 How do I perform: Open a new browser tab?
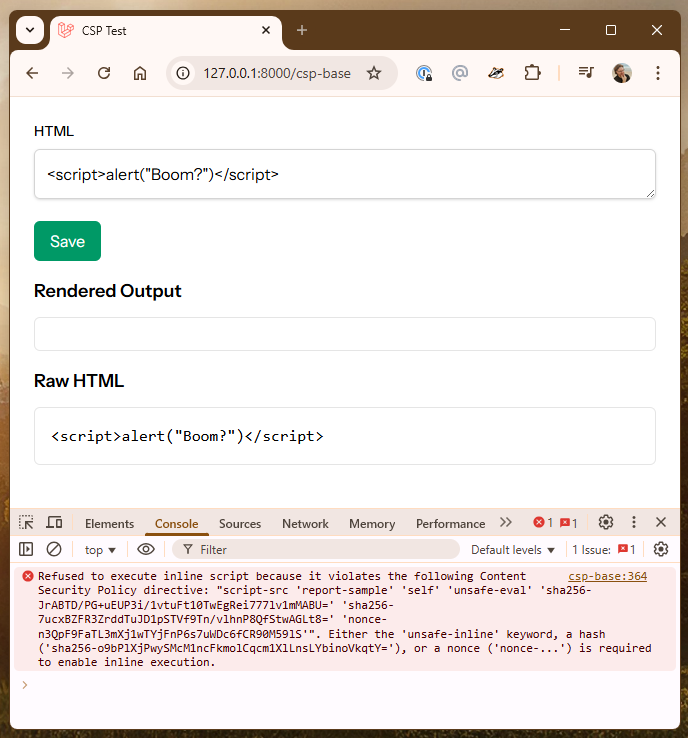pos(302,30)
